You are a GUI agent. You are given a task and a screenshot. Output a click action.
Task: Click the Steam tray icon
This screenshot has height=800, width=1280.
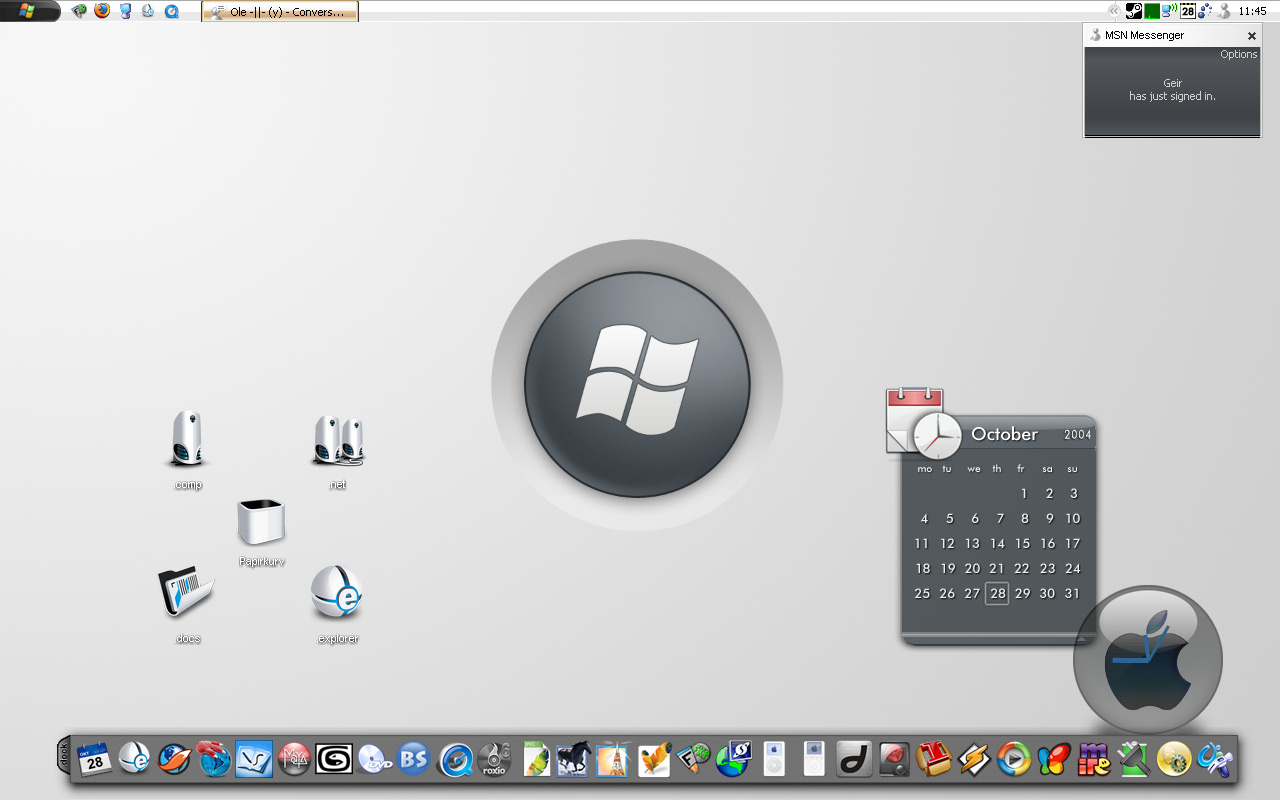click(1134, 11)
